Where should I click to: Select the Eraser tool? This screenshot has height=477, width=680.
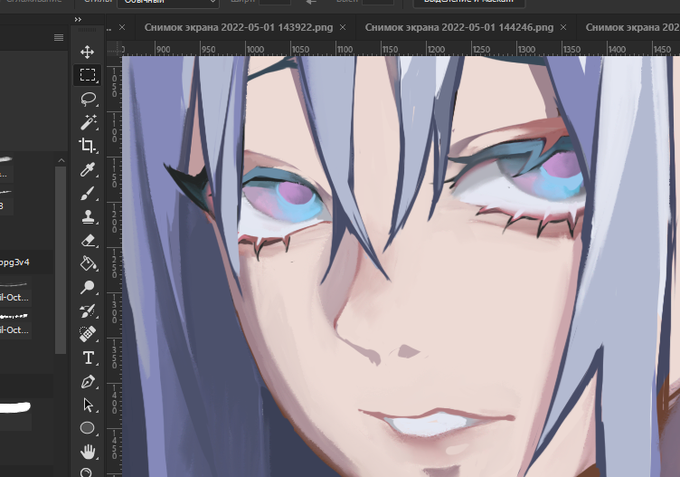click(x=88, y=240)
